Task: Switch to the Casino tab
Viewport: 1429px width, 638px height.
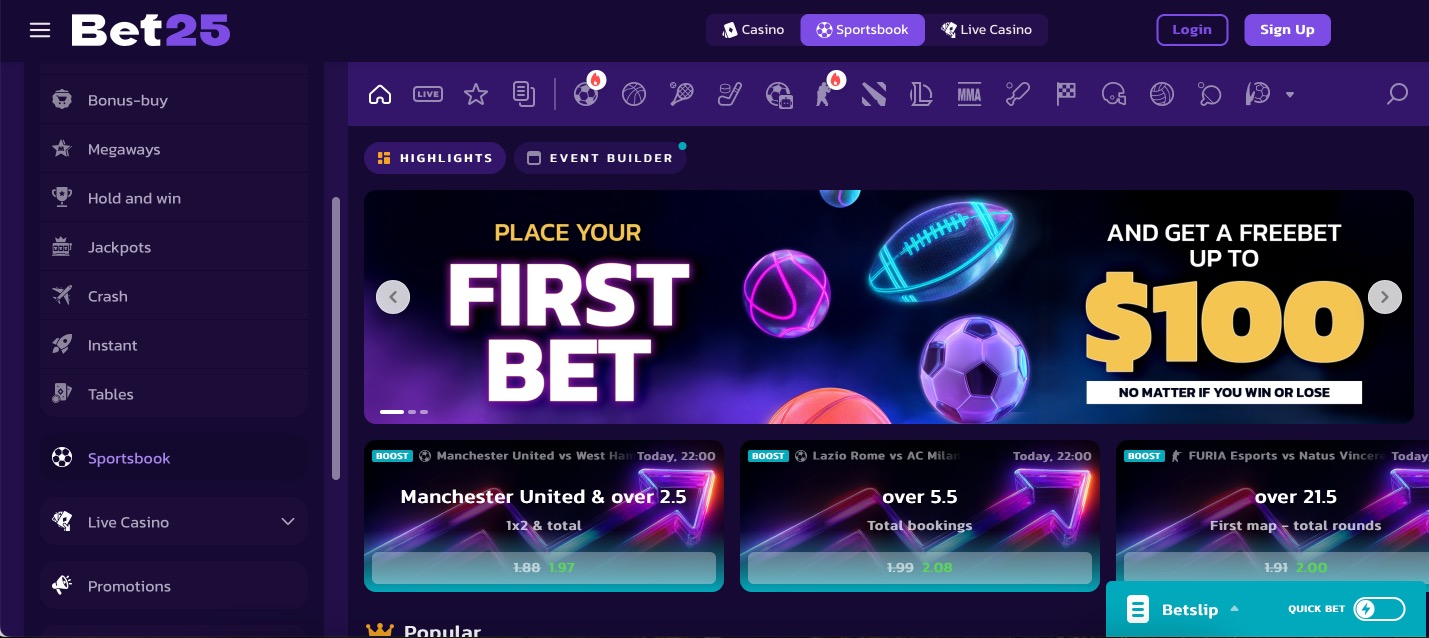Action: [754, 30]
